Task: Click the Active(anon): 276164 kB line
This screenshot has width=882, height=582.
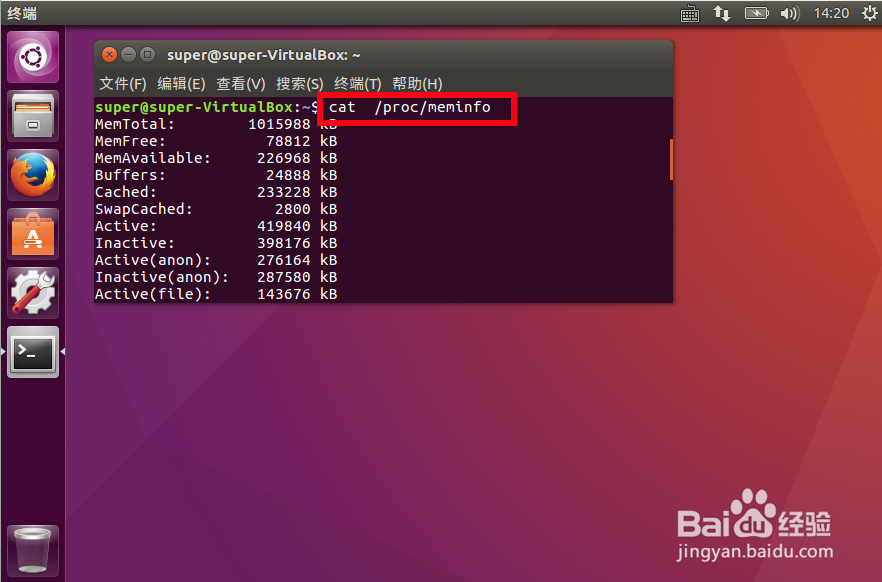Action: point(216,260)
